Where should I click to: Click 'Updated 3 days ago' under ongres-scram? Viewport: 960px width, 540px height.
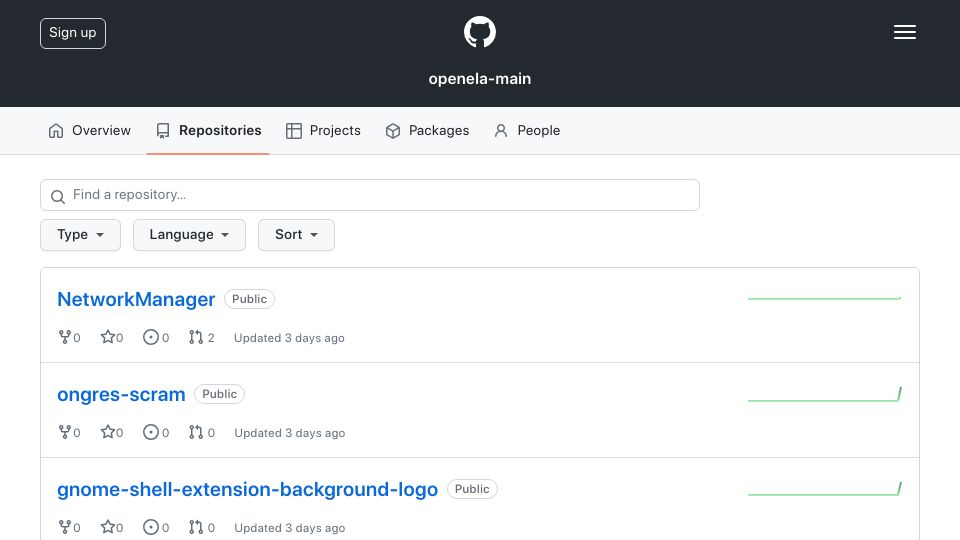pyautogui.click(x=290, y=433)
